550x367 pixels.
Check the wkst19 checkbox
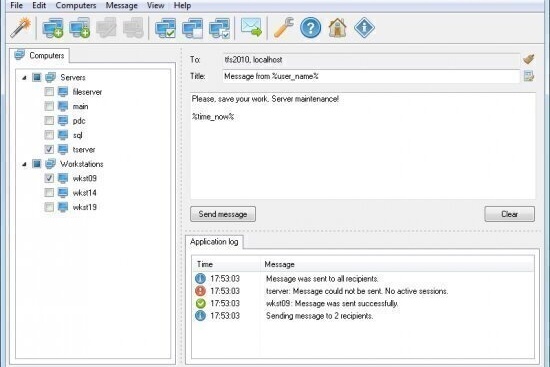click(49, 207)
